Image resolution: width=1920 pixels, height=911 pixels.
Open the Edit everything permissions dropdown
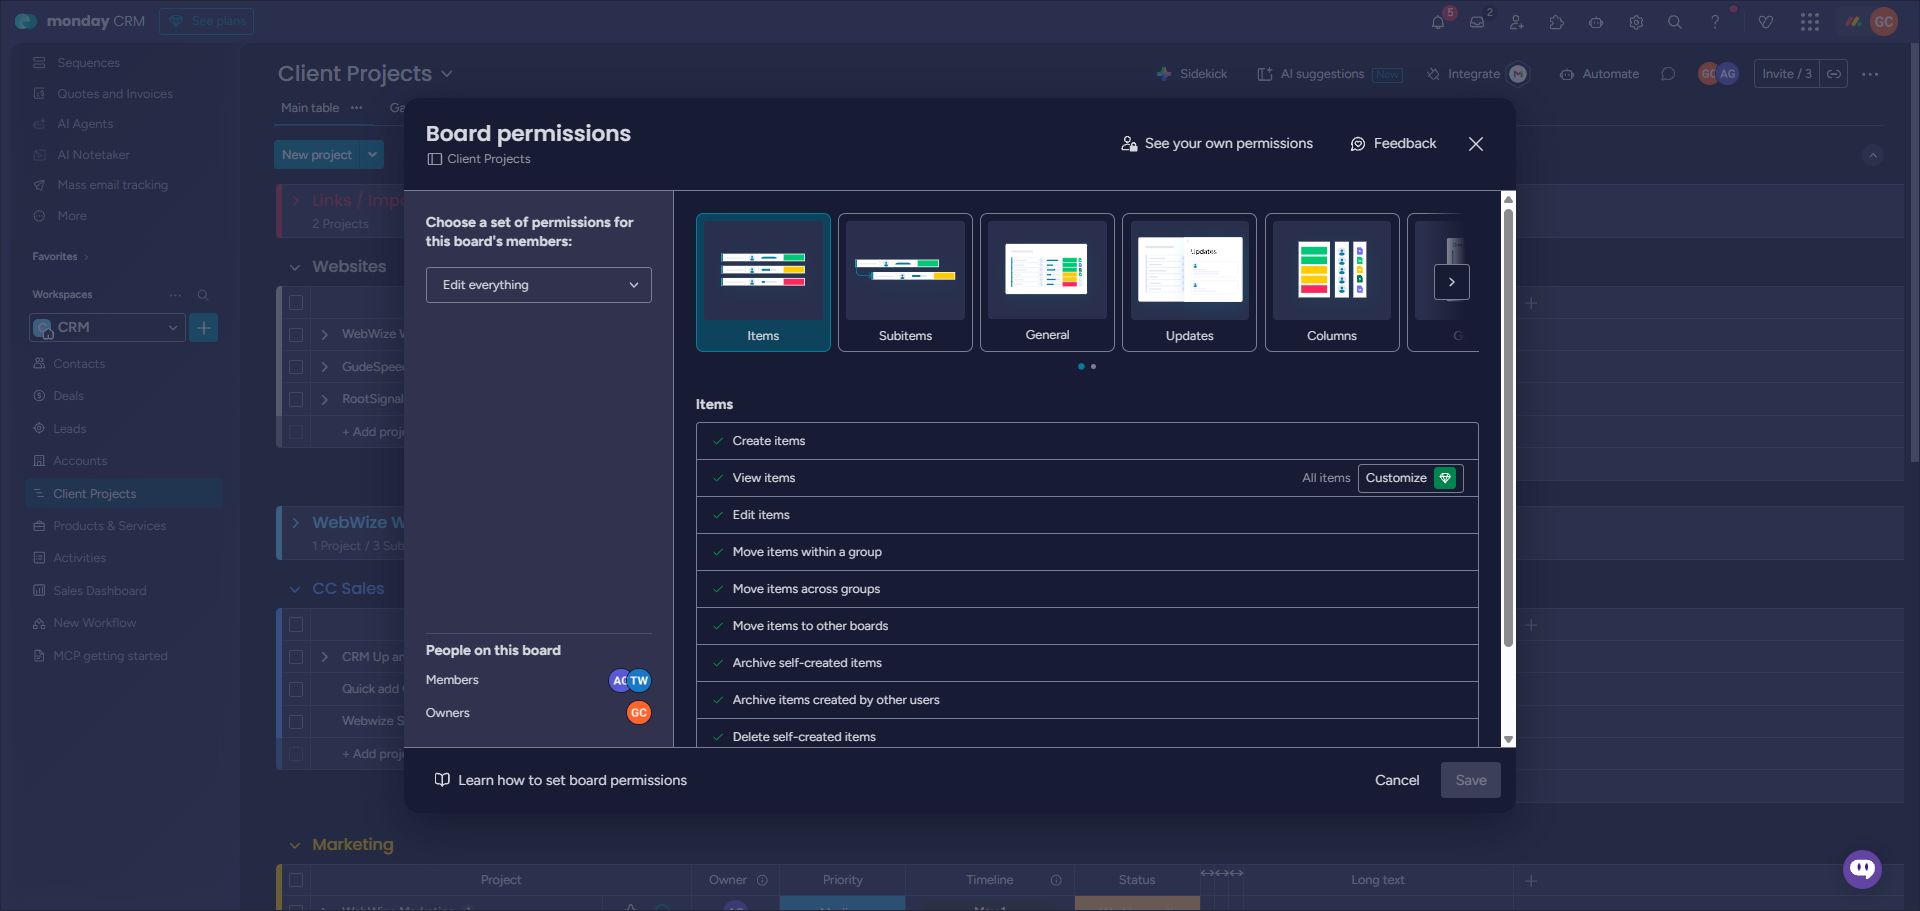[x=538, y=285]
